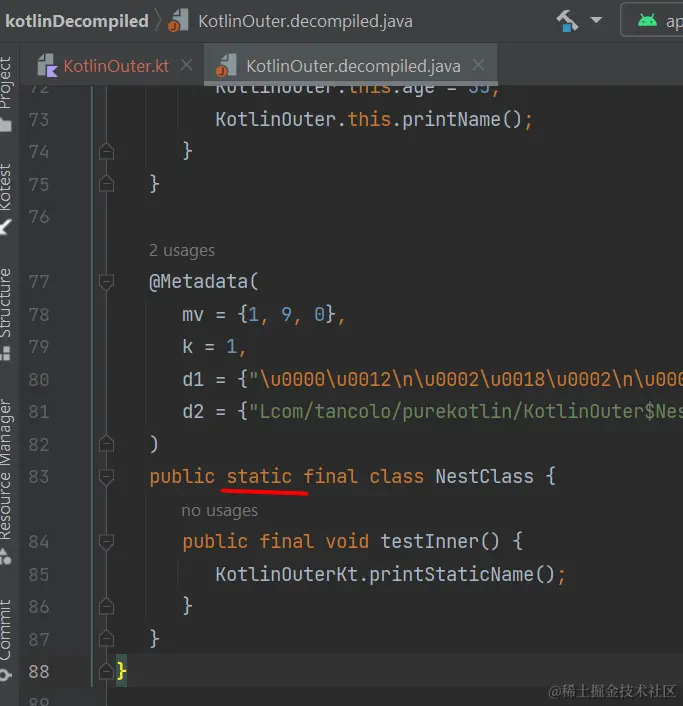
Task: Click fold end marker at line 88
Action: tap(106, 671)
